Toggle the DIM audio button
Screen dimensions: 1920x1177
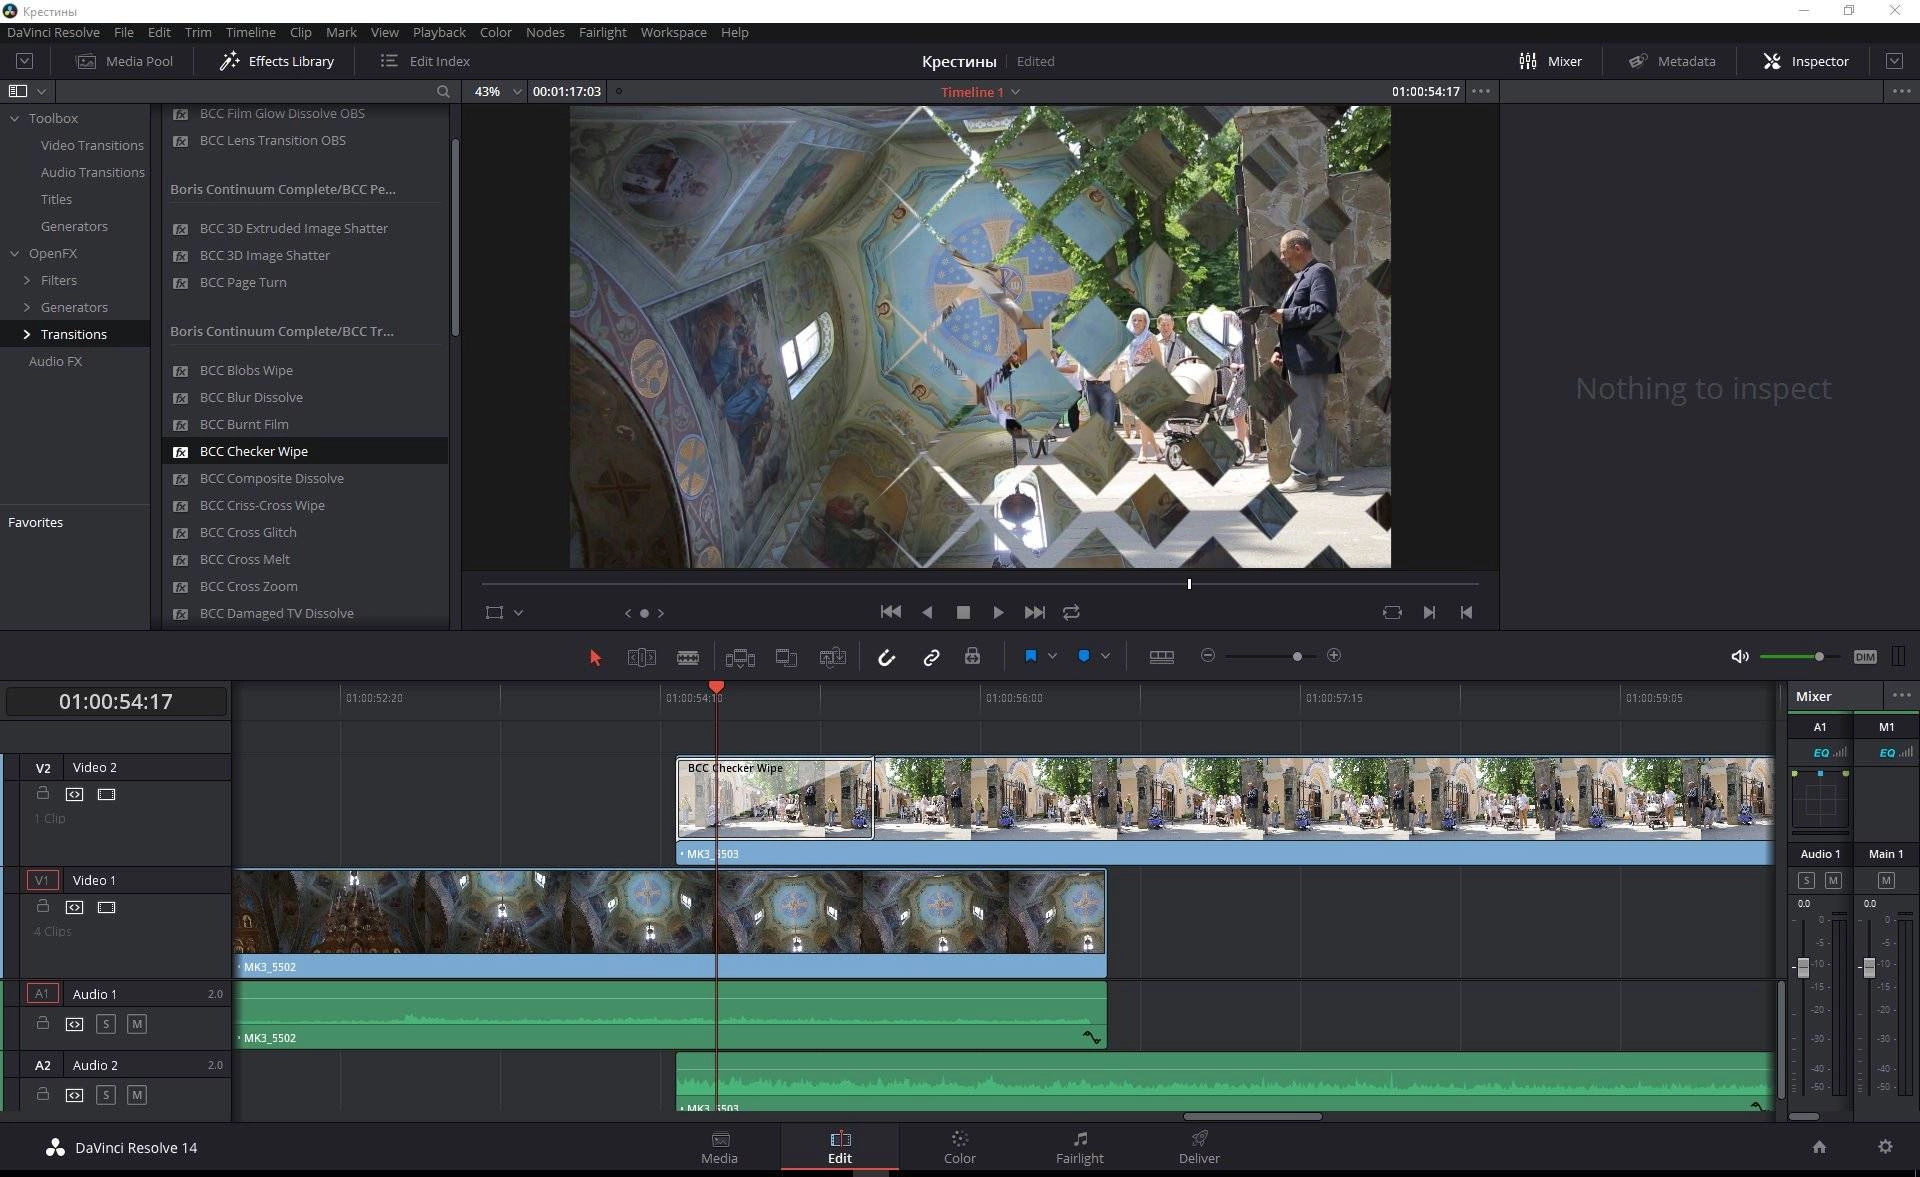[x=1865, y=657]
